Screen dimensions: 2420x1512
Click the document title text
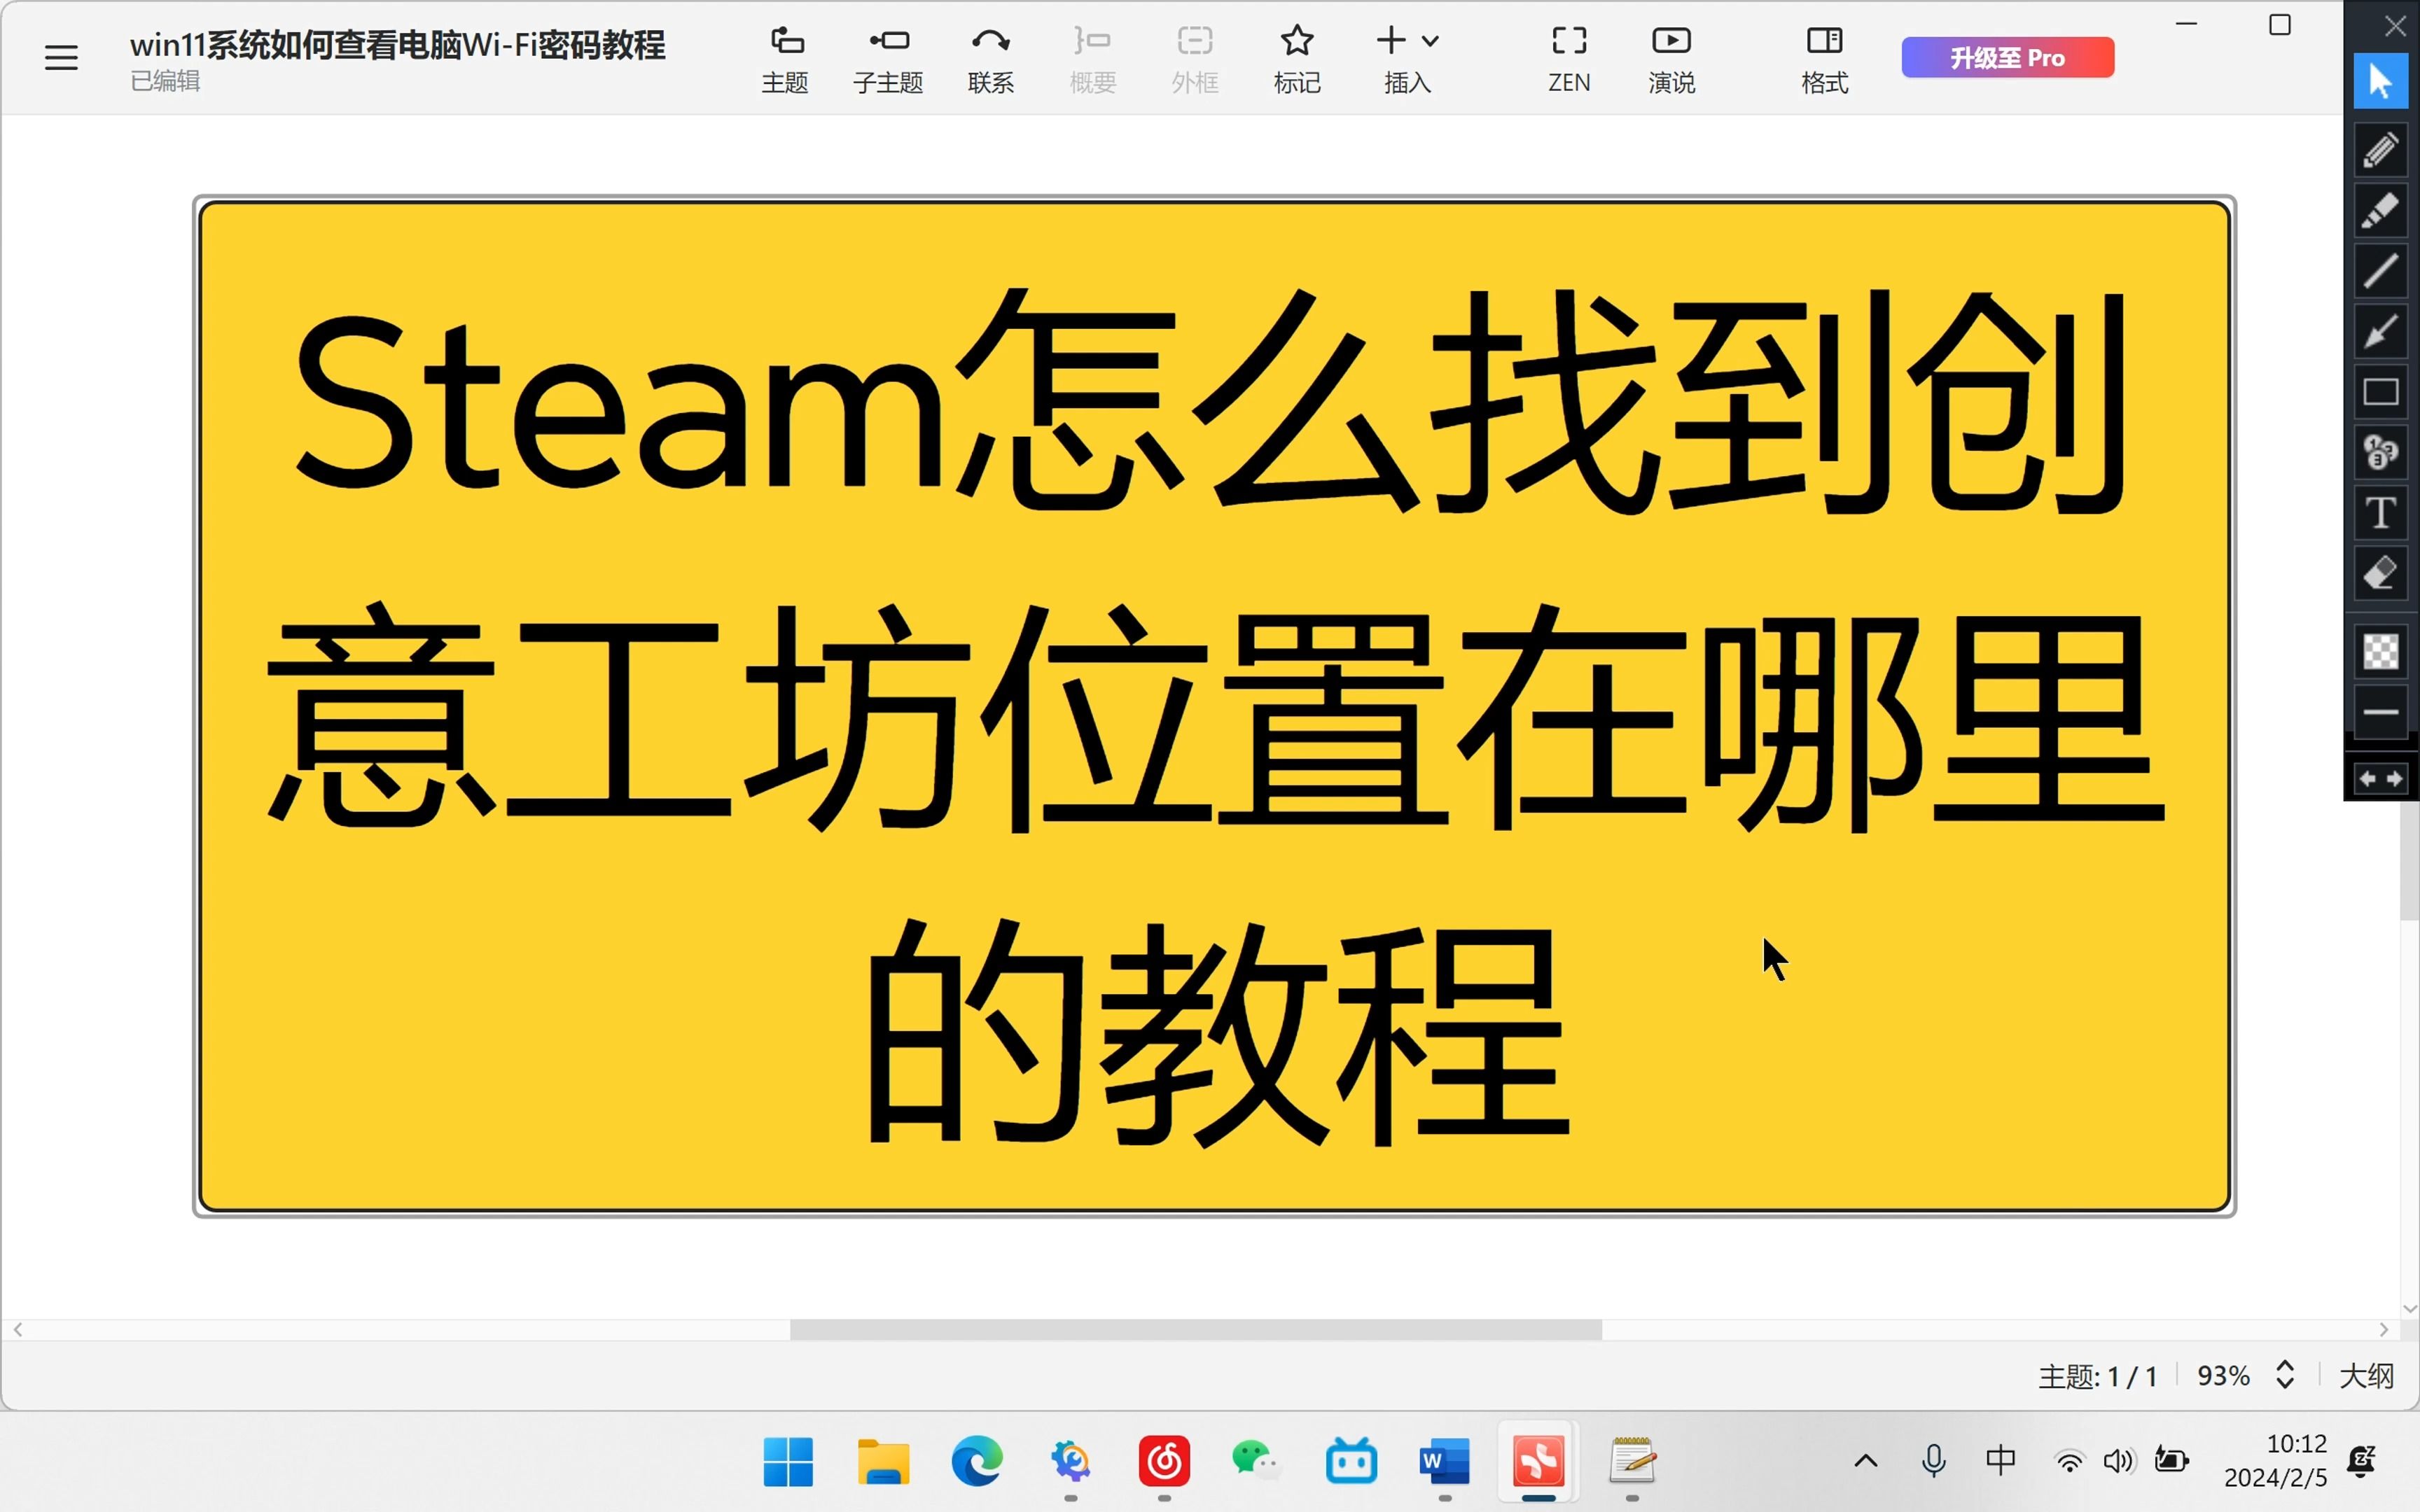397,45
